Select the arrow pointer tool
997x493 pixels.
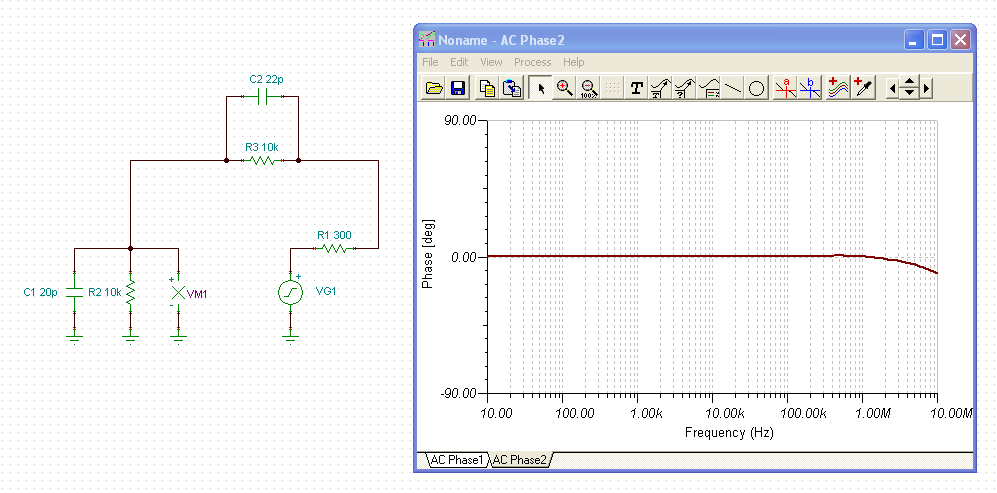(541, 88)
